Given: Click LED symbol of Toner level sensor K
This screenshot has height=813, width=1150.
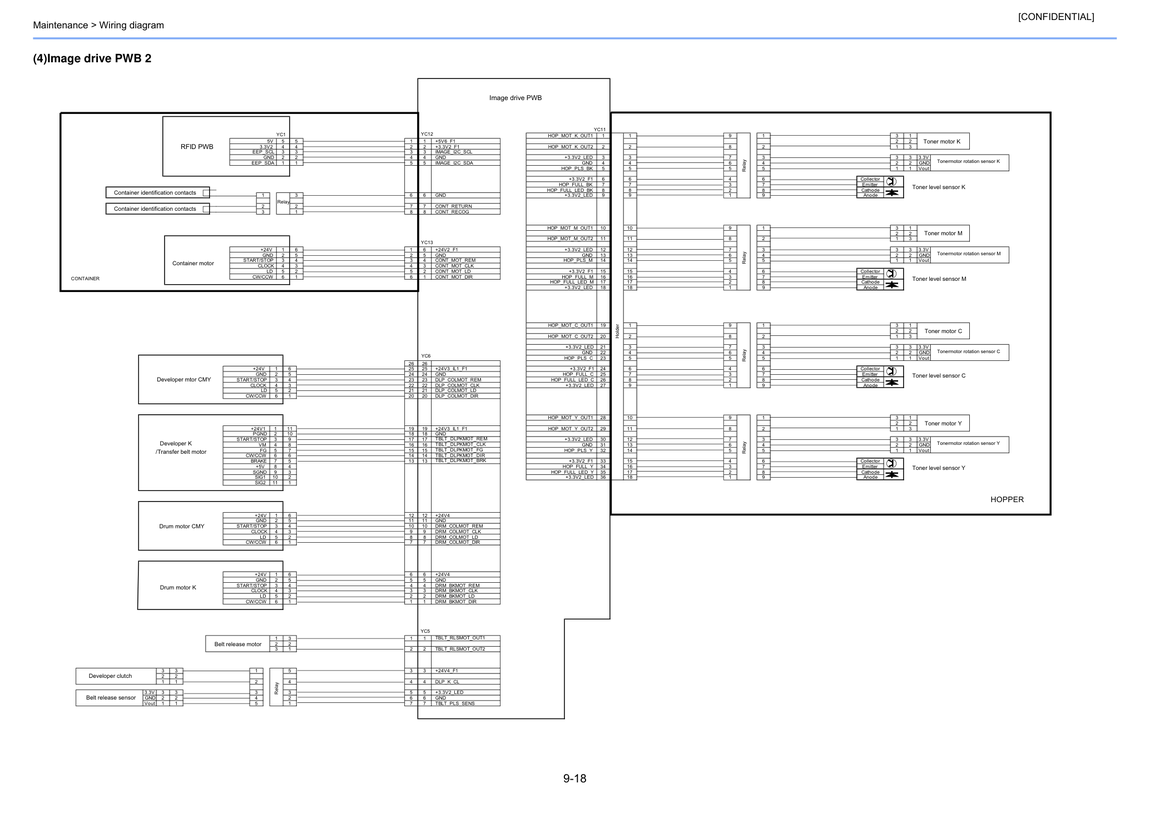Looking at the screenshot, I should (891, 193).
